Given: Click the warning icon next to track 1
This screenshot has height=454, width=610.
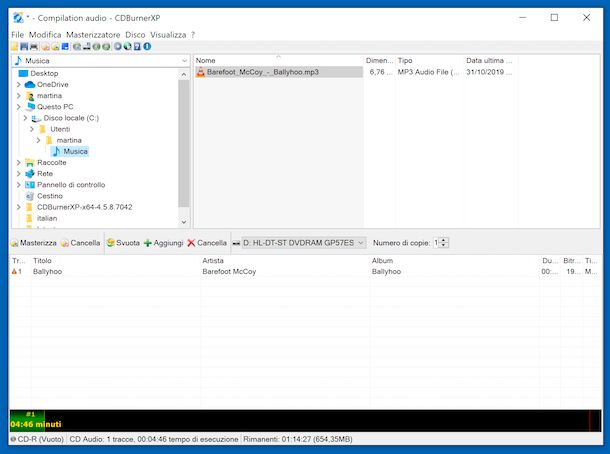Looking at the screenshot, I should (x=14, y=272).
